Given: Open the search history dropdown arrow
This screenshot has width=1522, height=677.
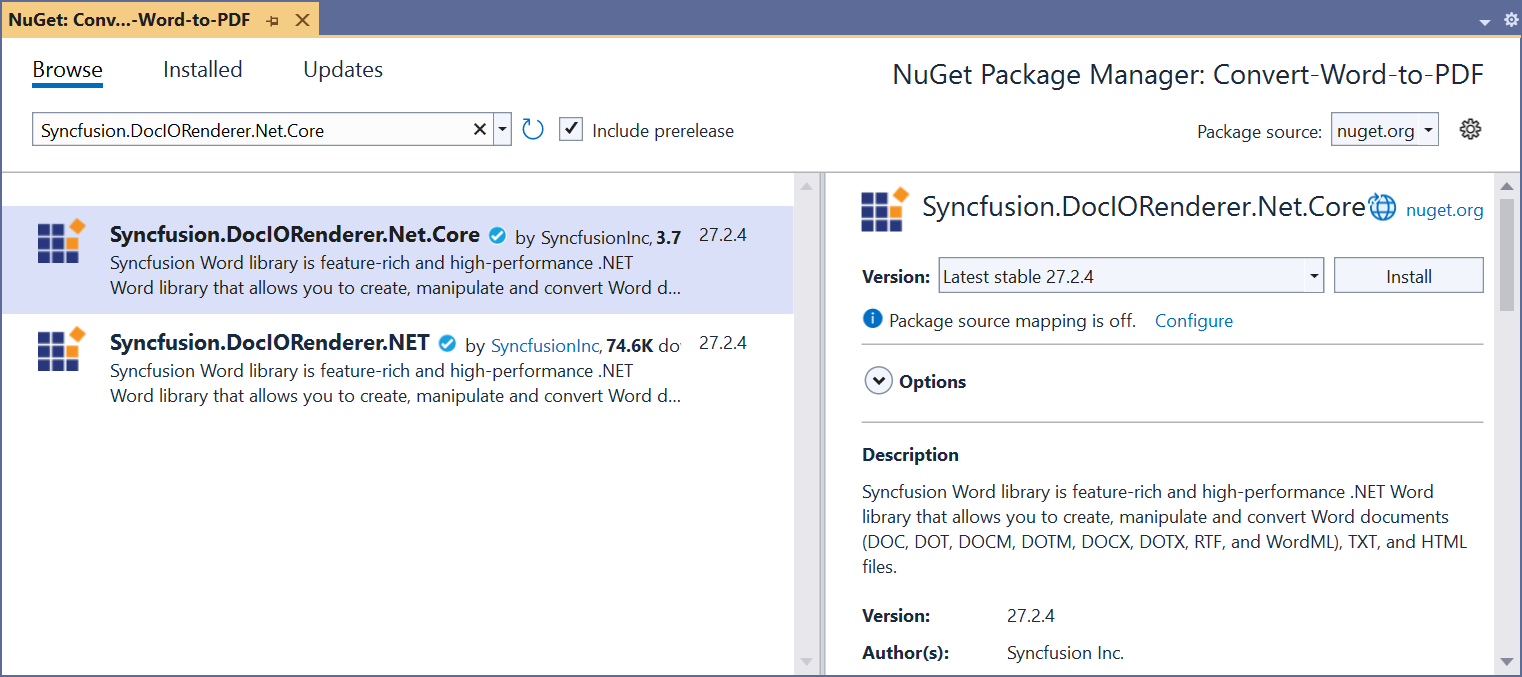Looking at the screenshot, I should click(x=503, y=129).
